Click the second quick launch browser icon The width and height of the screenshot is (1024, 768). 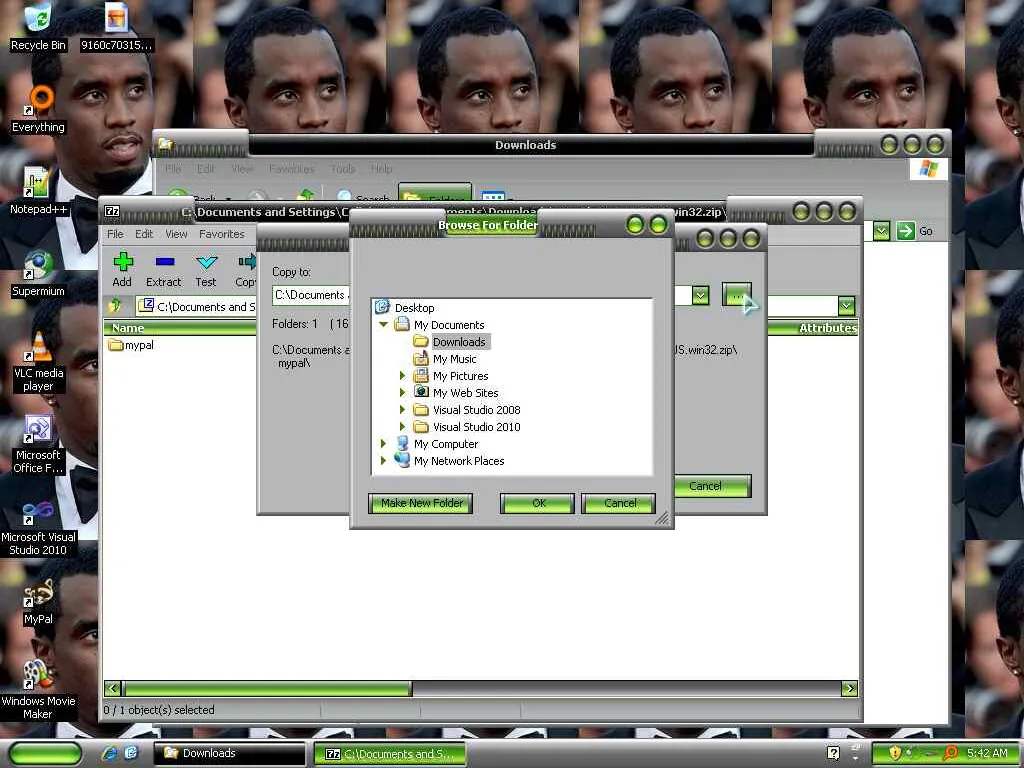tap(131, 753)
